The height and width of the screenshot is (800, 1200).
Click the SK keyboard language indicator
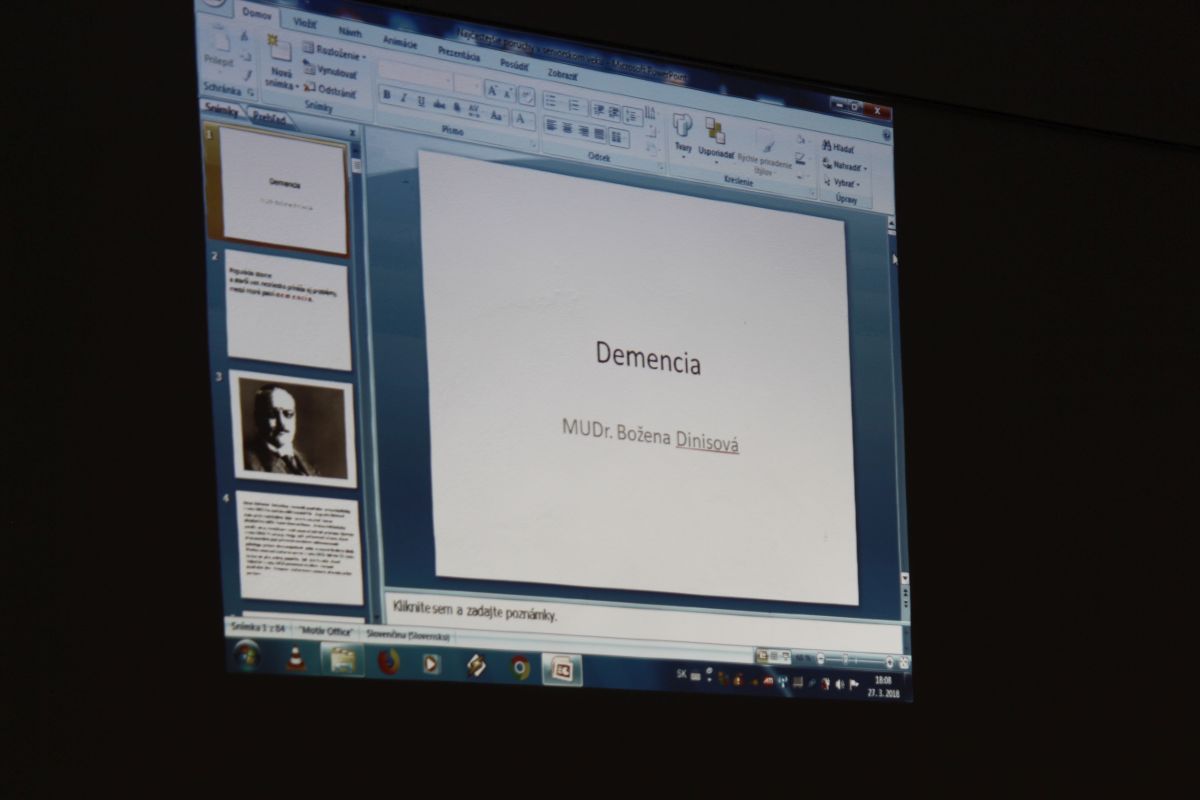point(682,674)
